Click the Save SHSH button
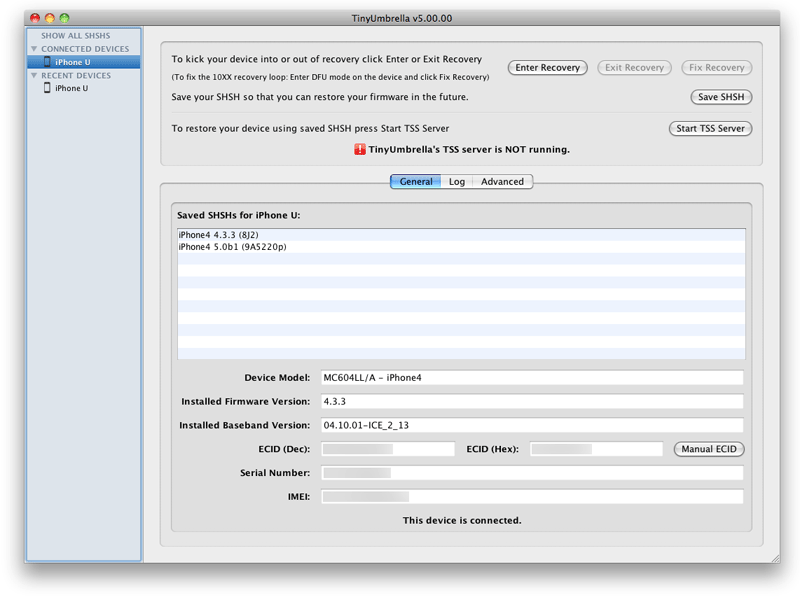Viewport: 800px width, 602px height. coord(721,97)
